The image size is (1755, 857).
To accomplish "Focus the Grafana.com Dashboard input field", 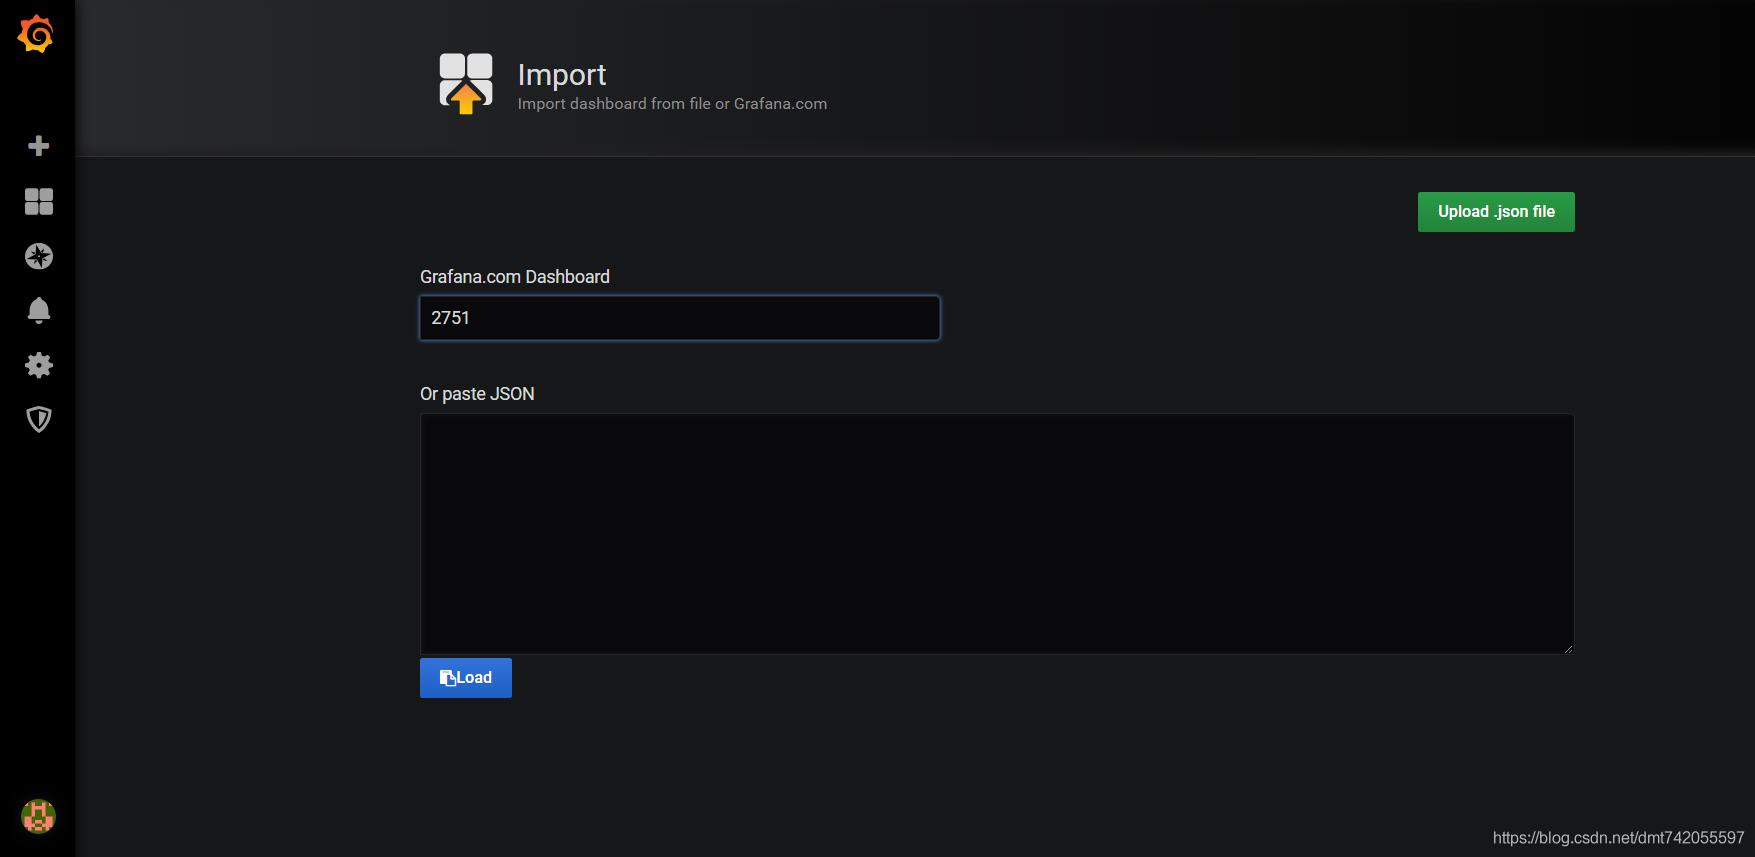I will pos(680,318).
